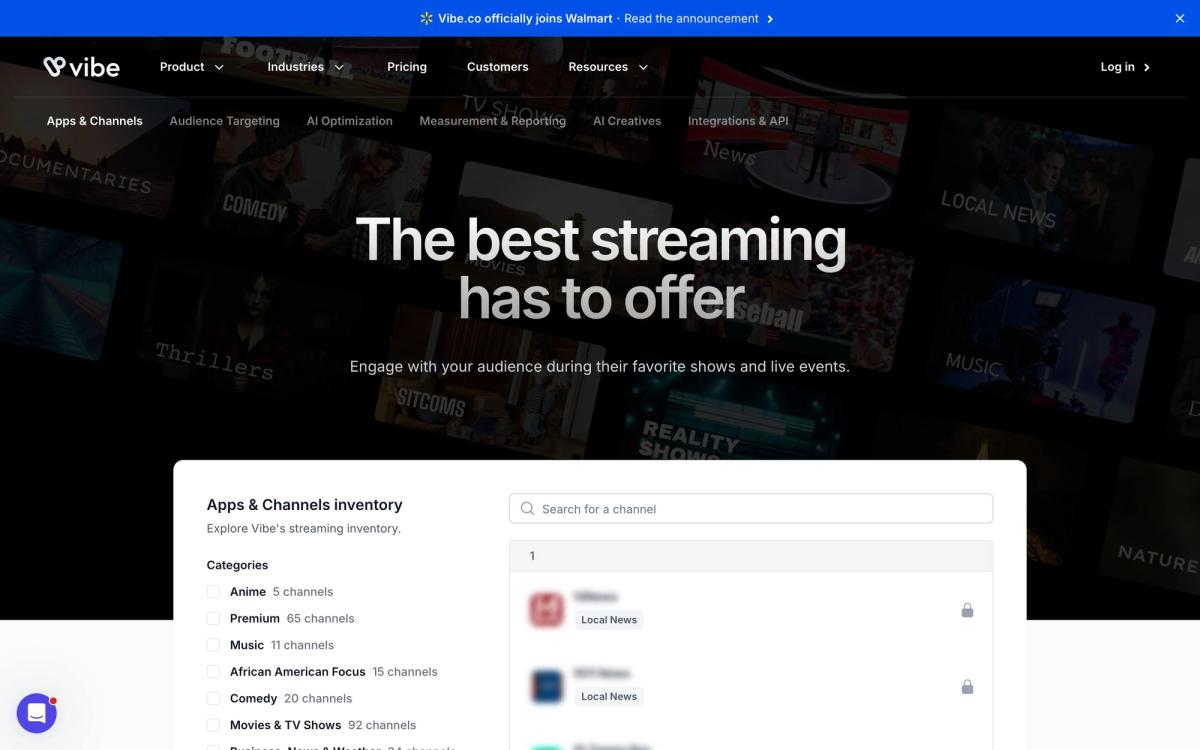Screen dimensions: 1200x750
Task: Click the Search for a channel field
Action: click(751, 508)
